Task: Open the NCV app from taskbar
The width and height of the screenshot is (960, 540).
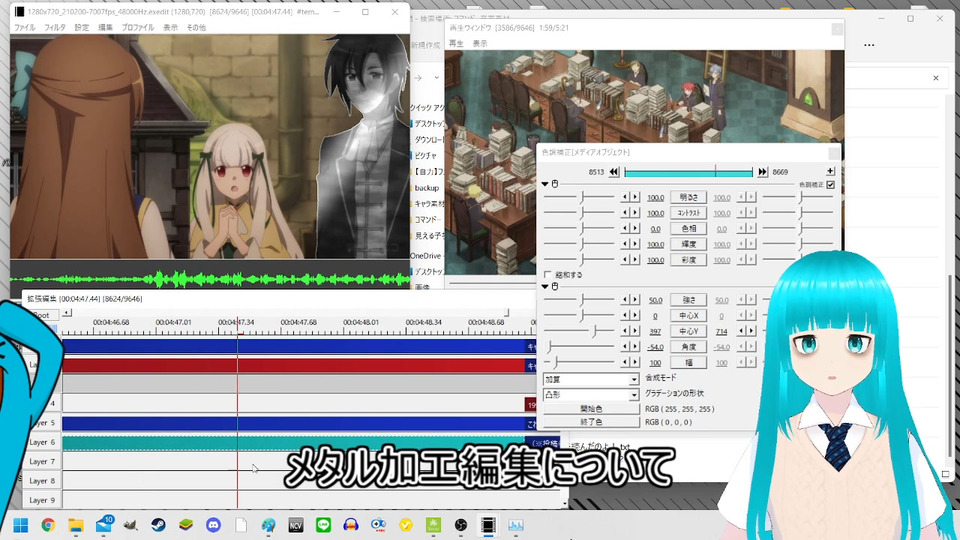Action: [x=296, y=525]
